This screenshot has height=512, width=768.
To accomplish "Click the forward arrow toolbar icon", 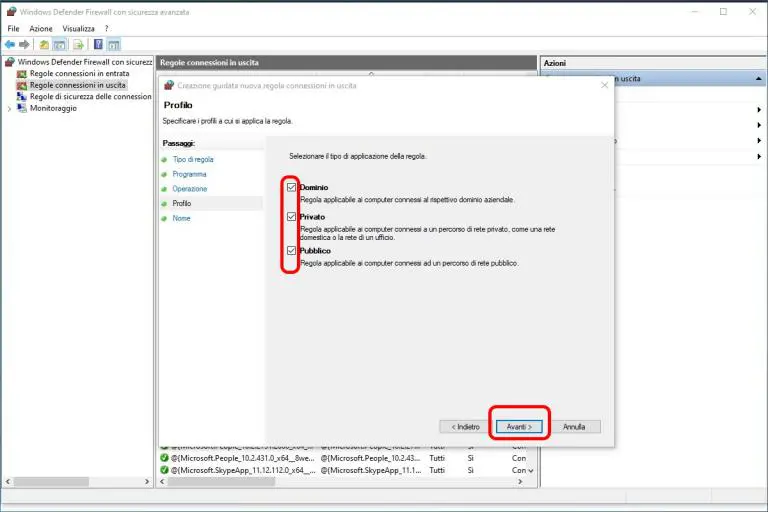I will tap(24, 45).
